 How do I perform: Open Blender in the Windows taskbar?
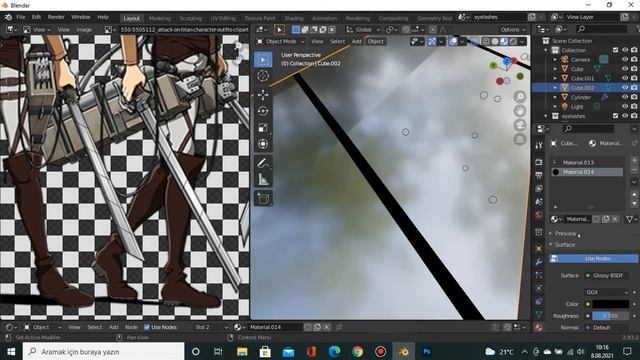[403, 351]
